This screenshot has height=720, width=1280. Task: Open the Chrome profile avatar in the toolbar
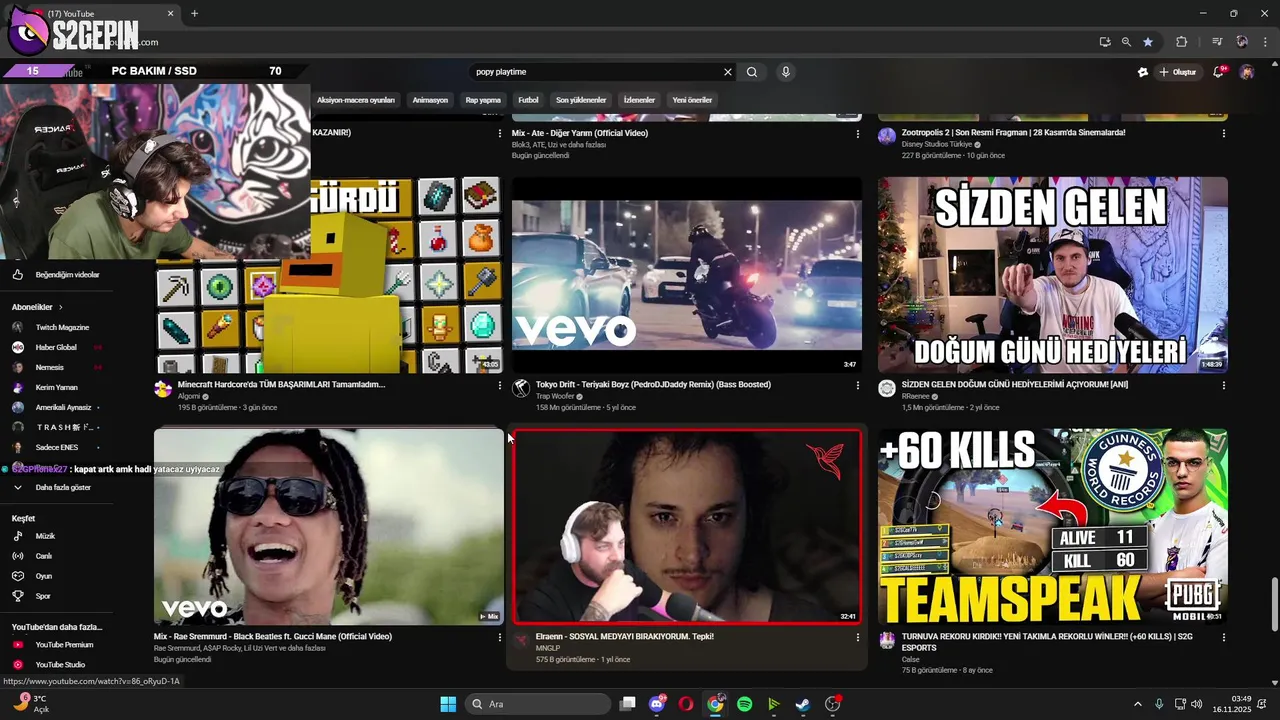pos(1242,42)
